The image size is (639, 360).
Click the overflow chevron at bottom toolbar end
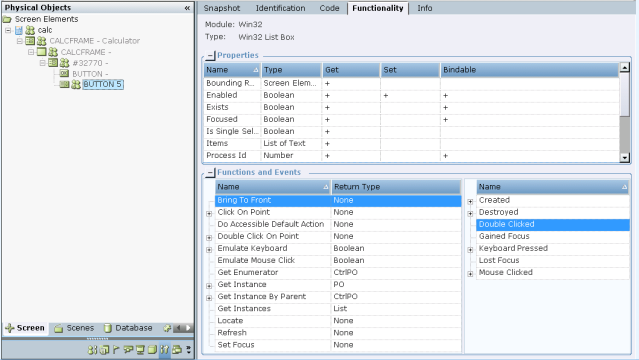pyautogui.click(x=189, y=350)
